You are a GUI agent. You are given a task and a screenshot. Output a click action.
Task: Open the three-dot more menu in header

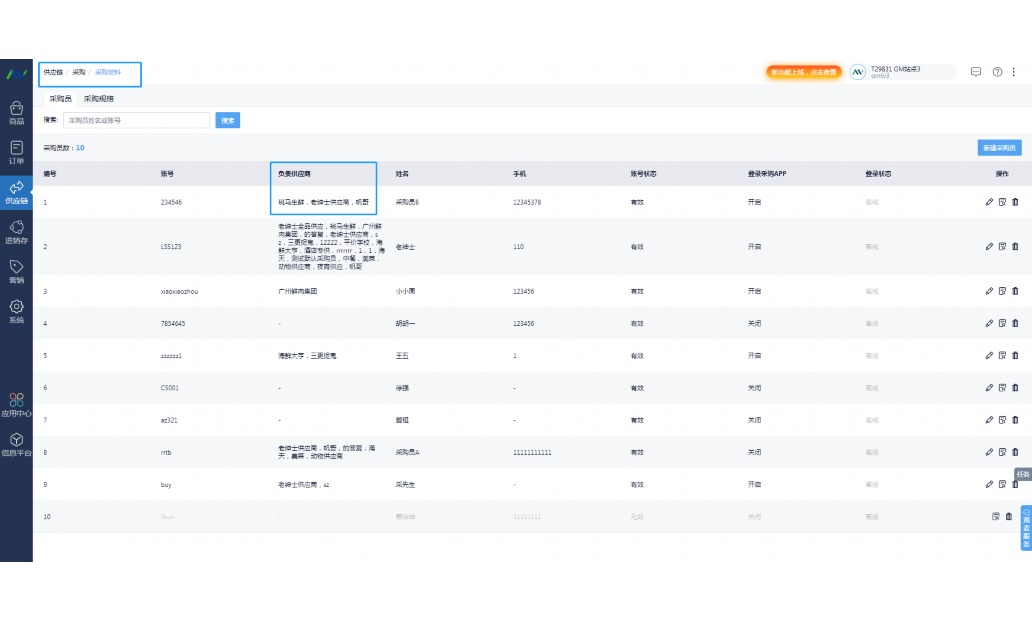tap(1016, 72)
